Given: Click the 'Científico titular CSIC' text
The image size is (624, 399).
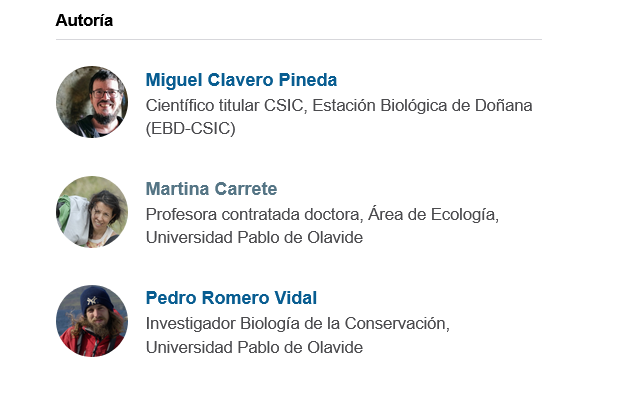Looking at the screenshot, I should pos(224,106).
